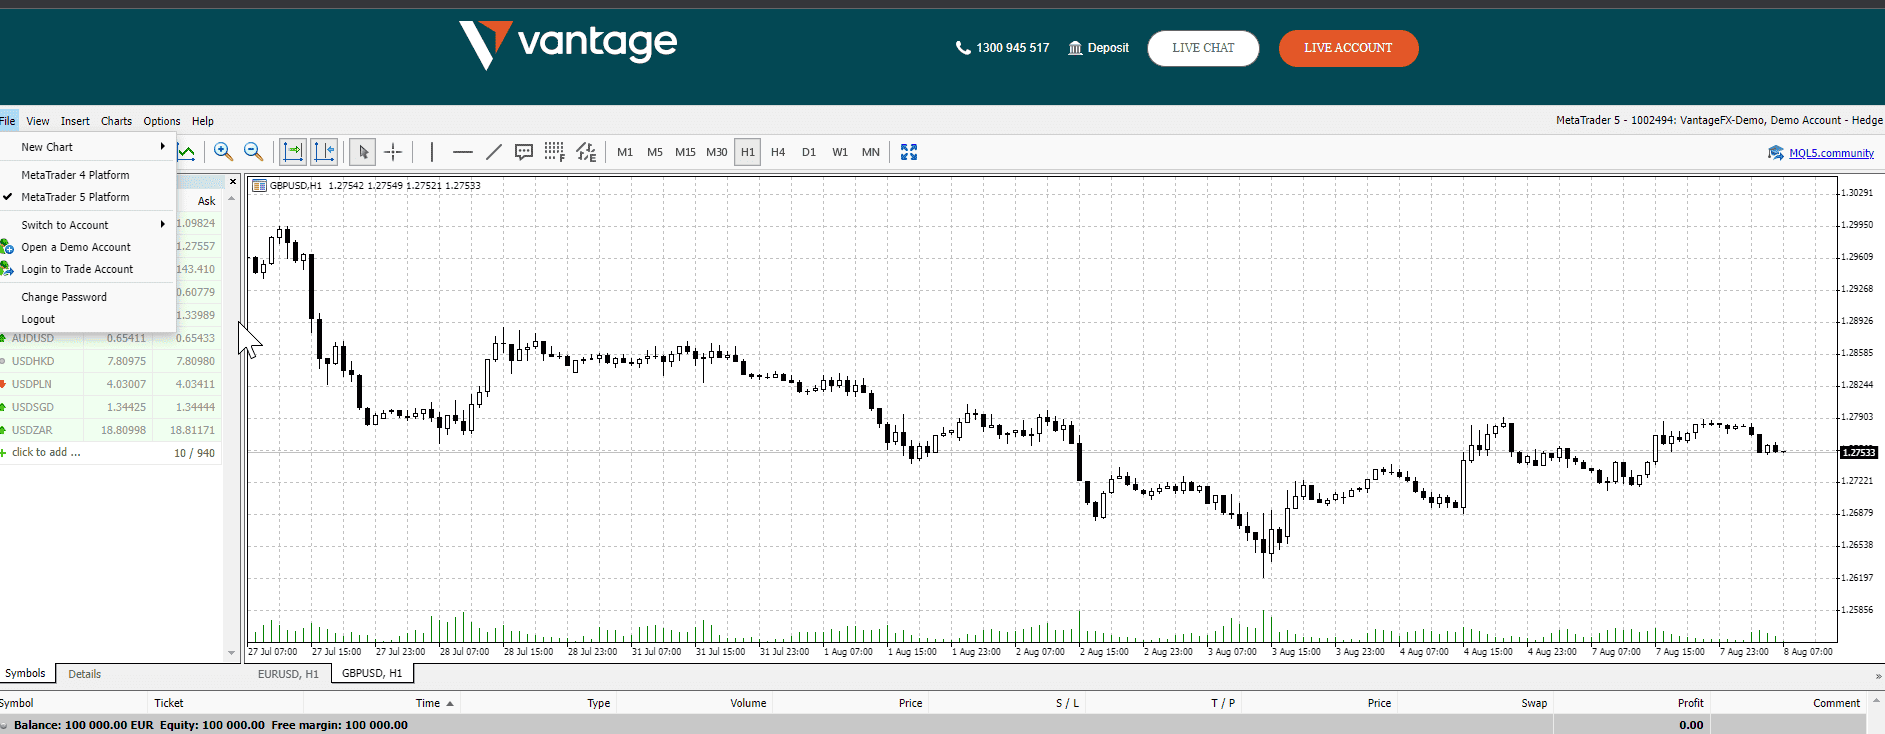This screenshot has height=734, width=1885.
Task: Expand the New Chart submenu
Action: (x=88, y=147)
